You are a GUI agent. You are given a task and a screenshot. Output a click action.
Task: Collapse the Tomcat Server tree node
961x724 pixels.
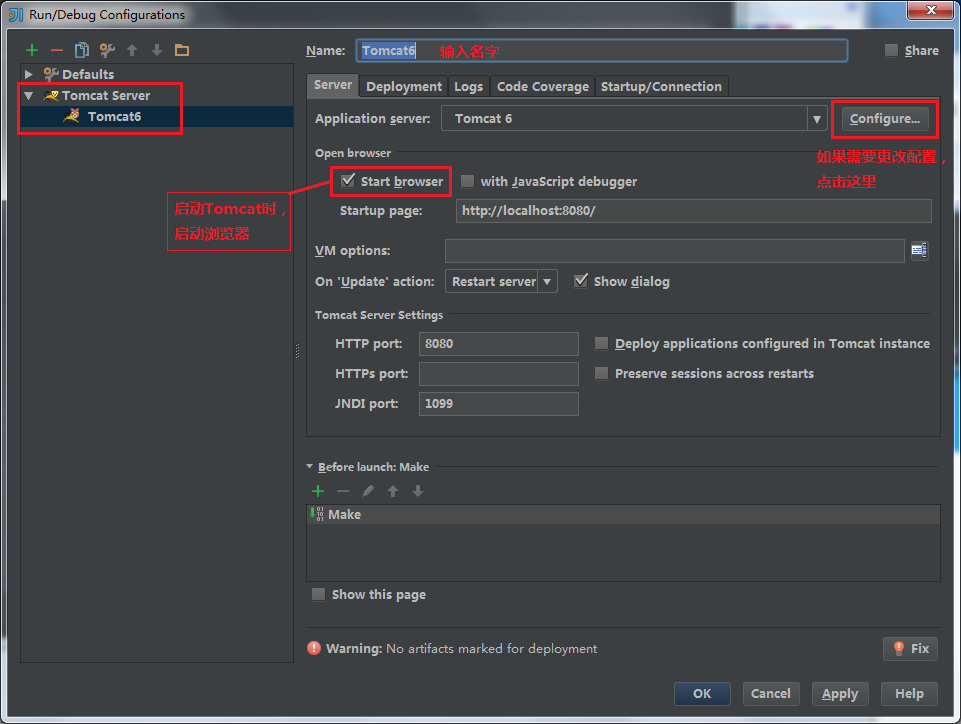click(x=28, y=96)
